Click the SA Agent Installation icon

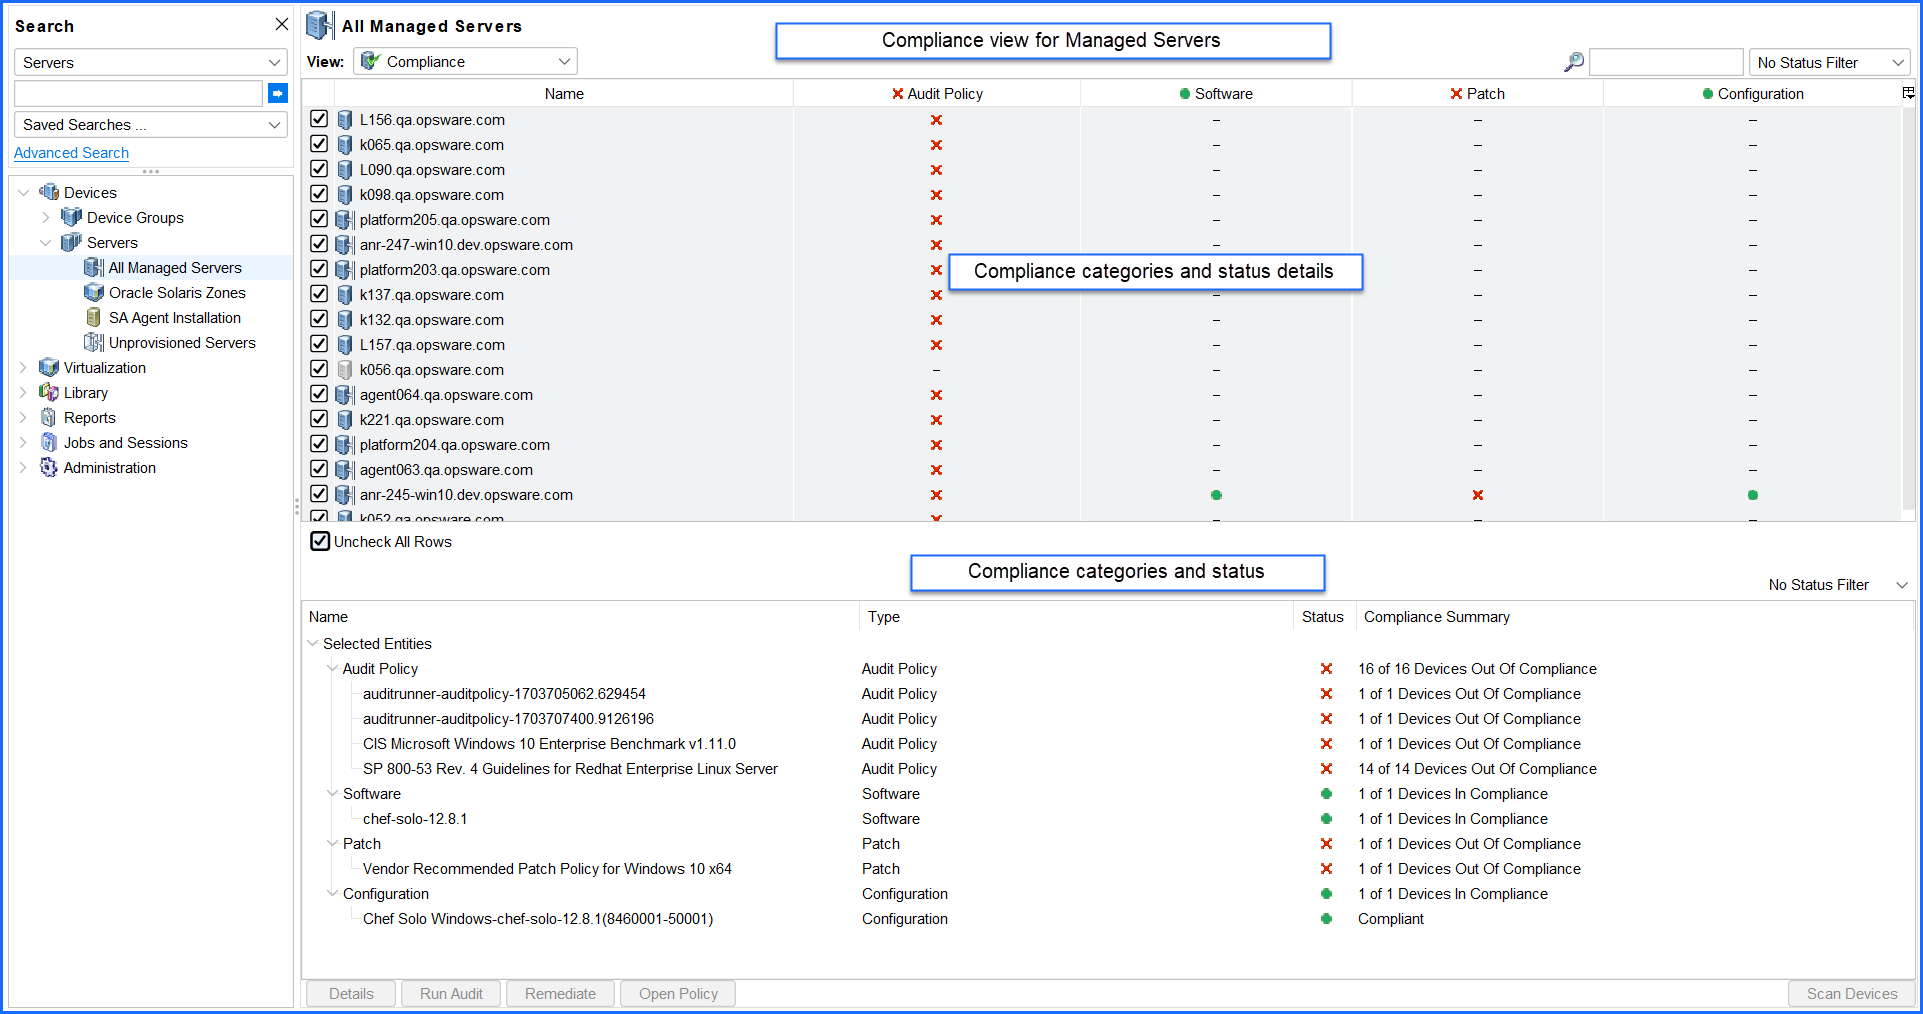tap(94, 317)
